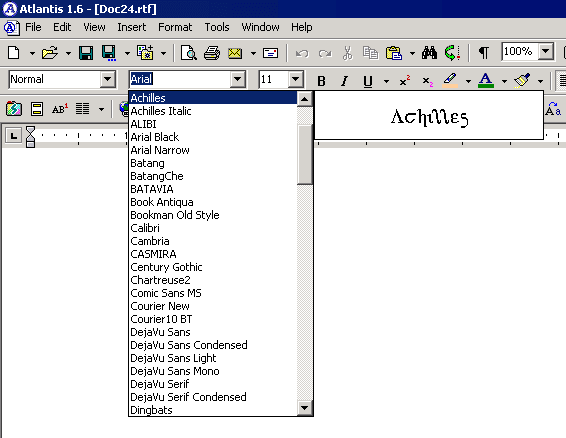Choose Calibri from font list
The image size is (566, 438).
[213, 228]
